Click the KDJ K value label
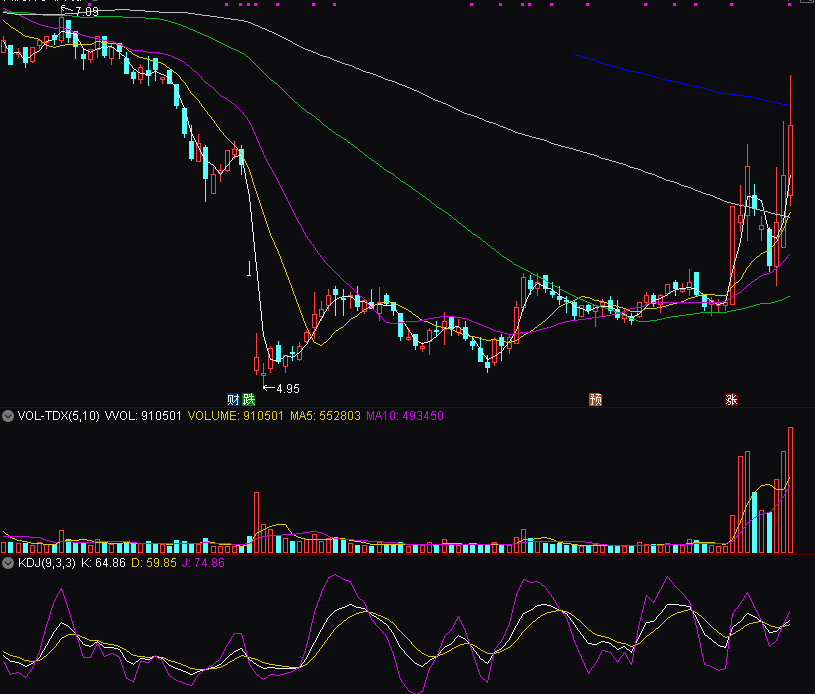This screenshot has width=815, height=694. point(102,563)
